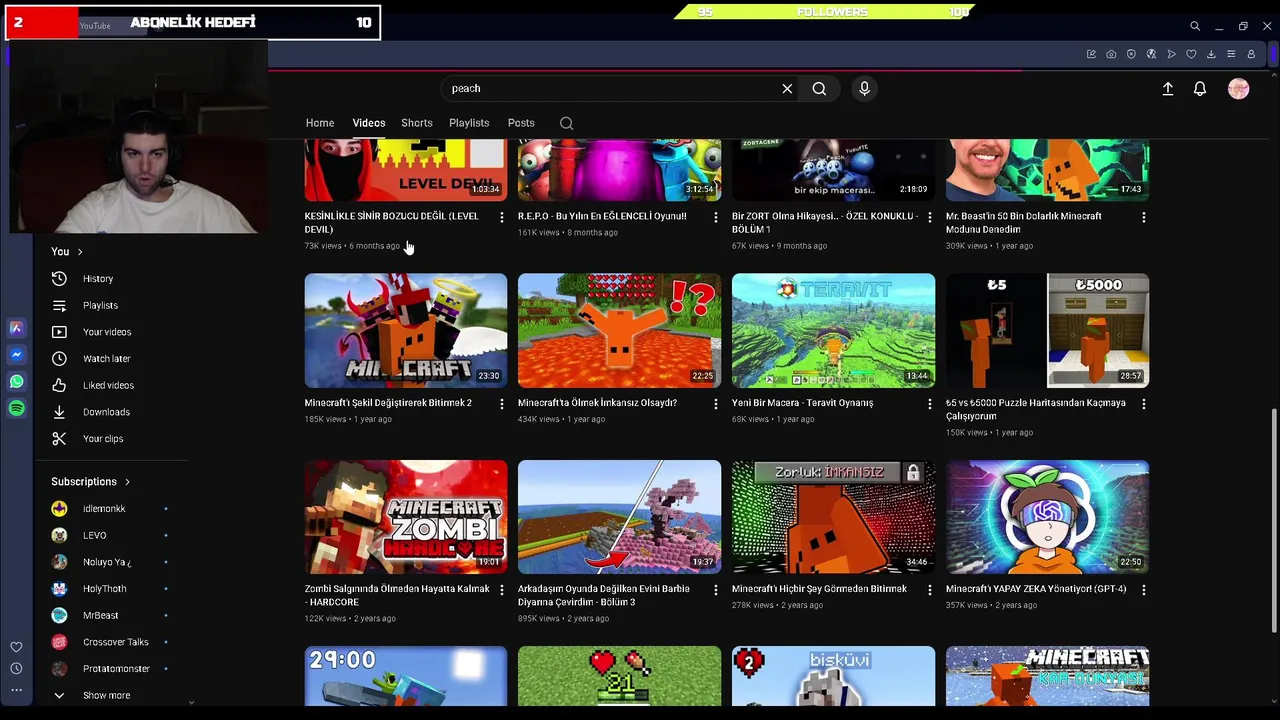Open the more options menu for 'KESİNLİKLE SİNİR BOZUCU DEĞİL' video
The height and width of the screenshot is (720, 1280).
(502, 217)
